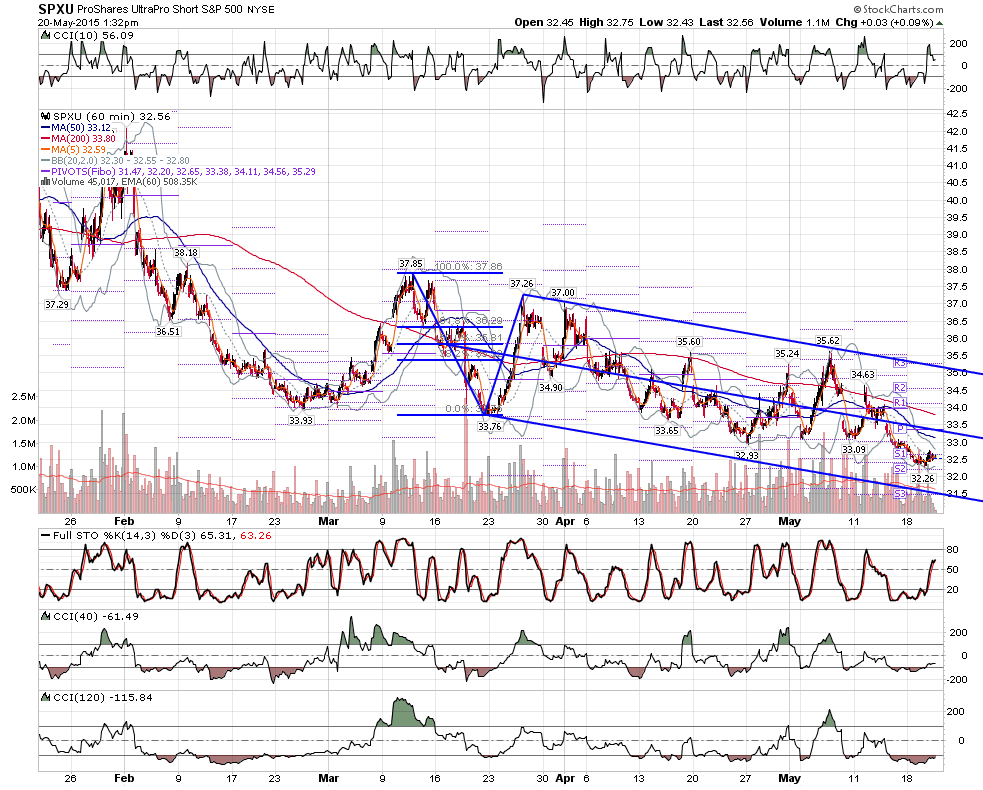Click the candlestick icon beside SPXU (60 min)
This screenshot has width=983, height=790.
(45, 117)
